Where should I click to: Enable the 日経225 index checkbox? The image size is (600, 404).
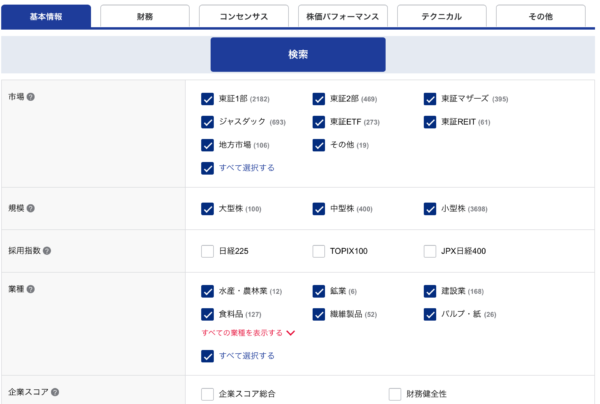207,251
